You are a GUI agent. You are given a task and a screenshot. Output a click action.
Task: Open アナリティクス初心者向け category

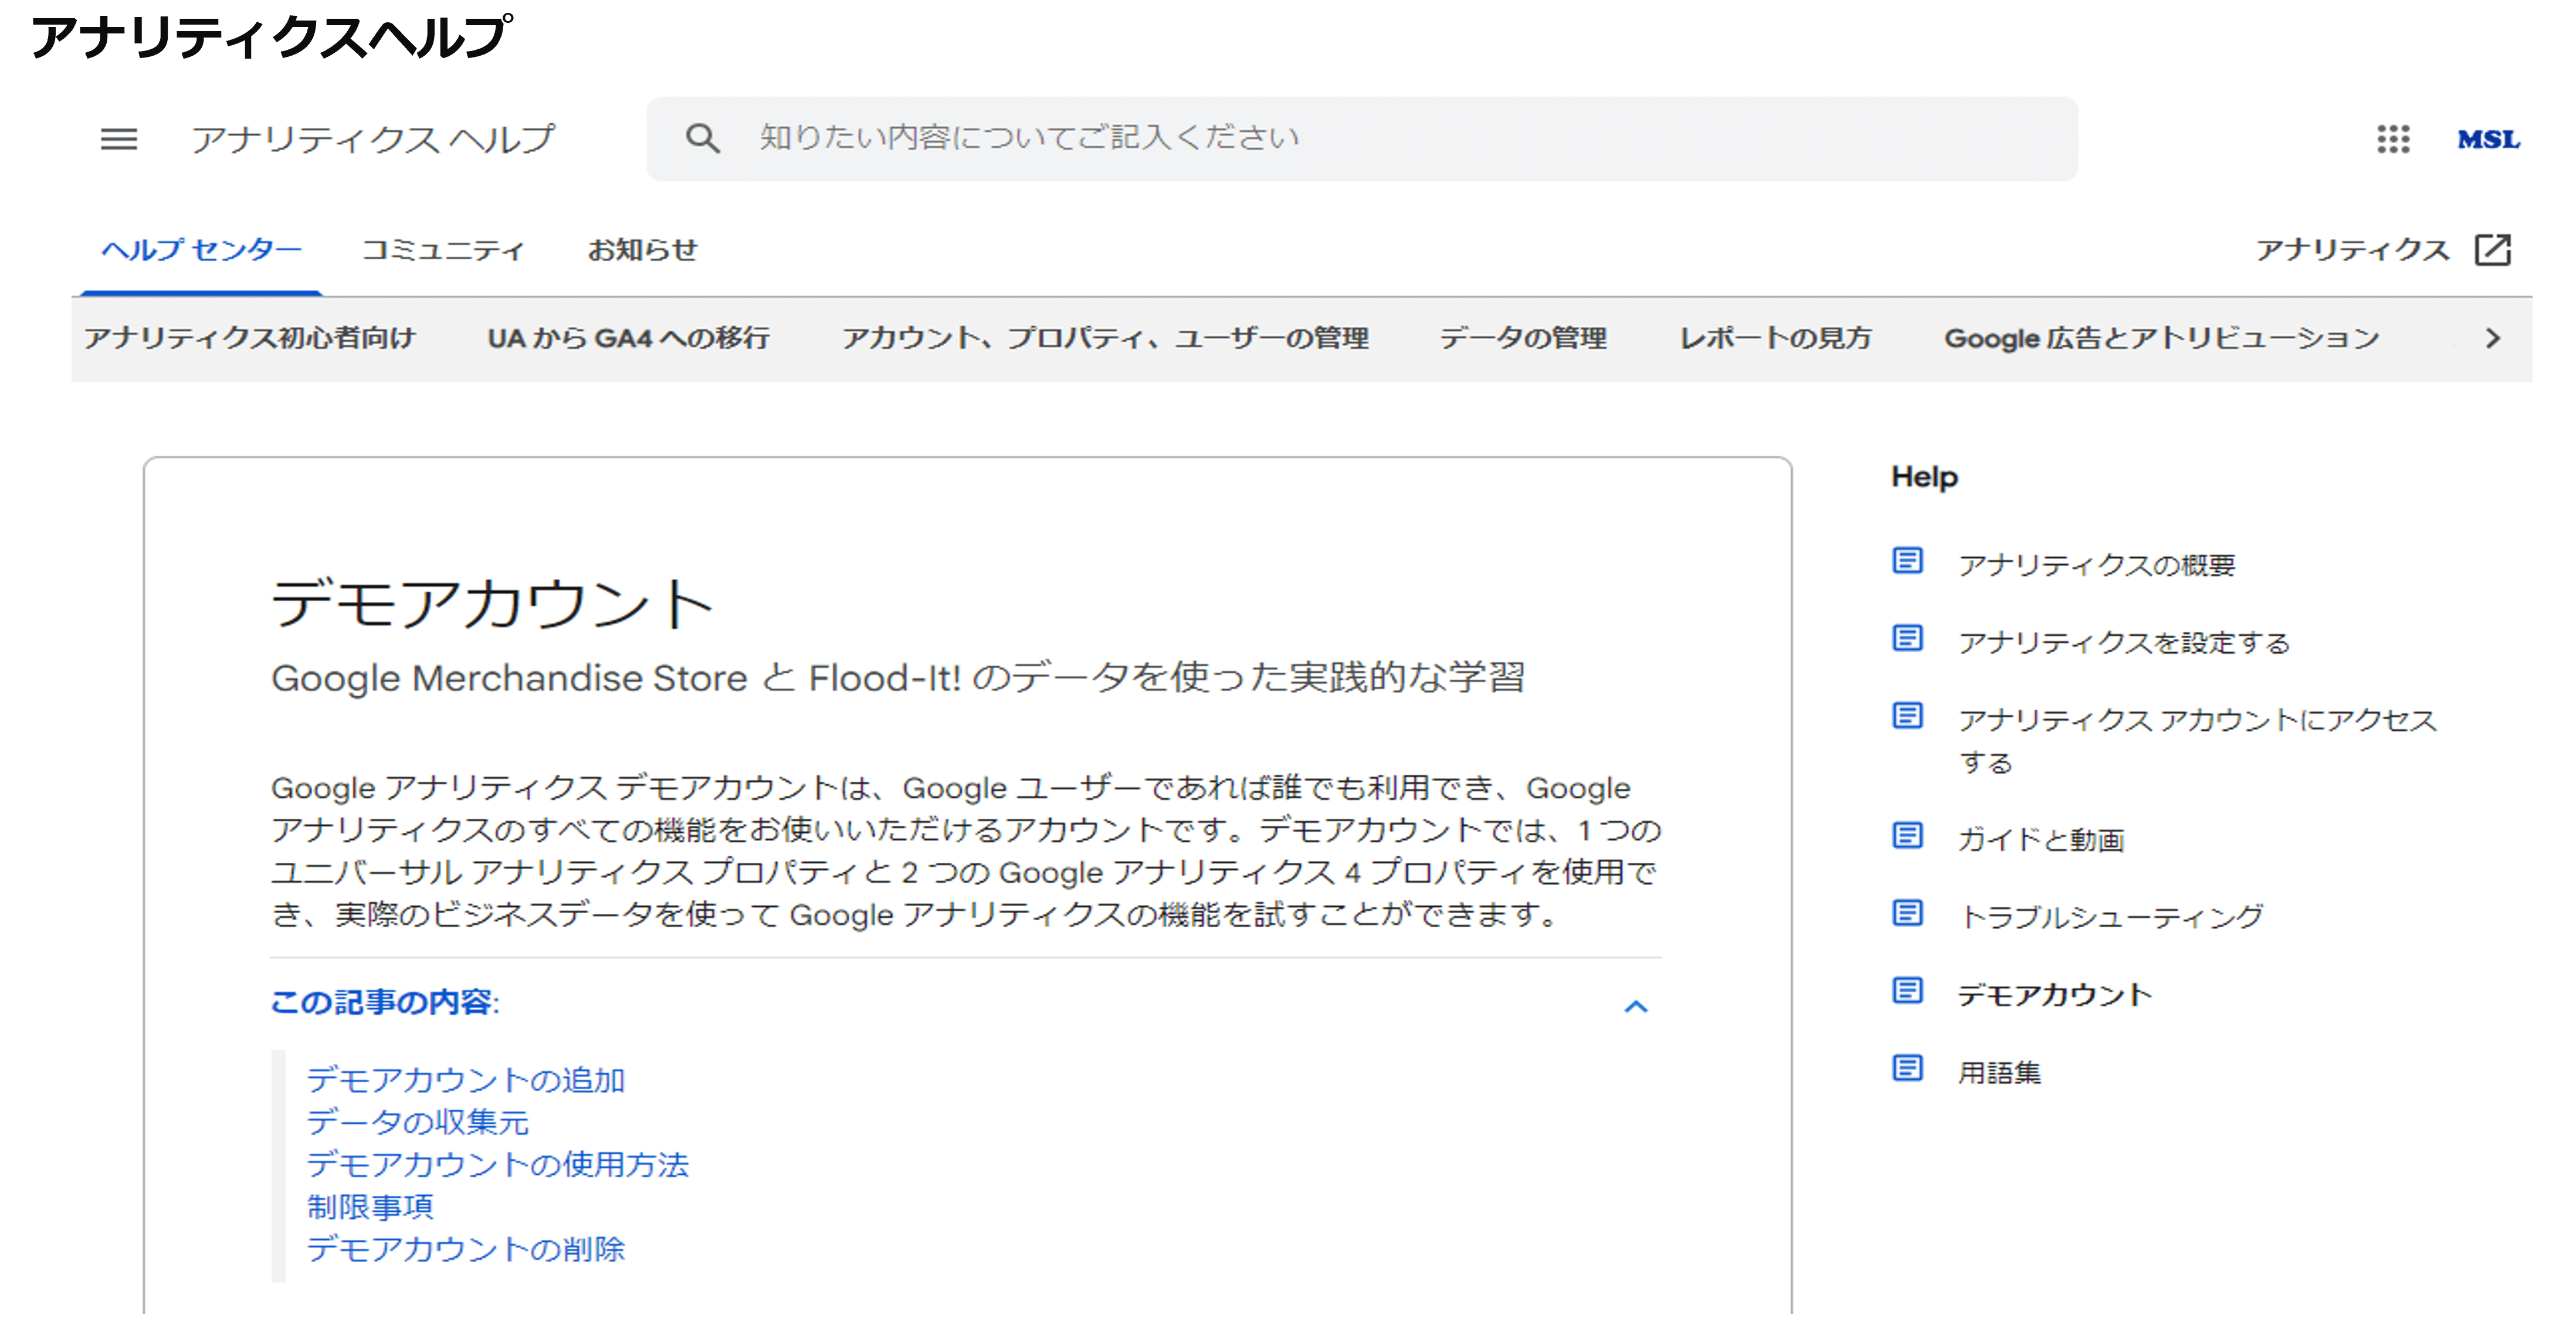tap(249, 339)
